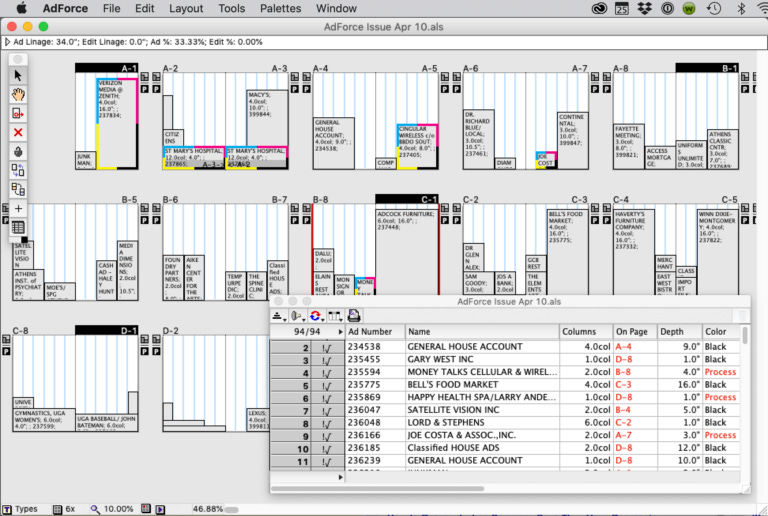
Task: Open the find flashlight menu in ad list
Action: pyautogui.click(x=296, y=316)
